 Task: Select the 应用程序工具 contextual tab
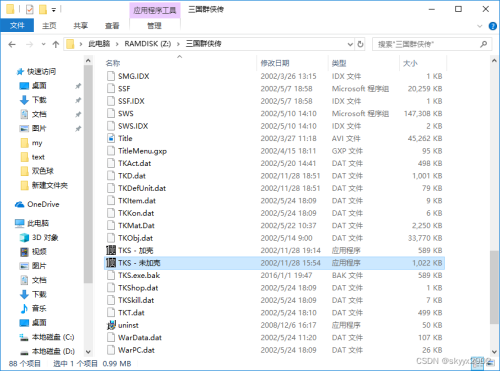(155, 10)
